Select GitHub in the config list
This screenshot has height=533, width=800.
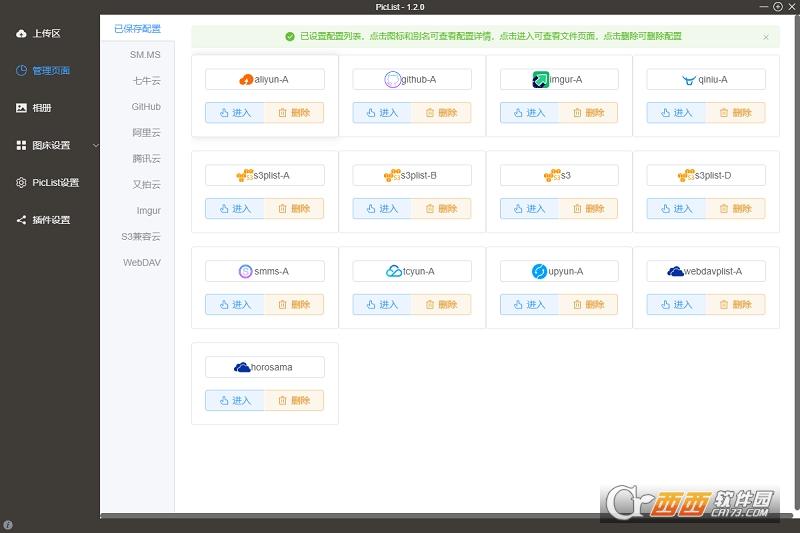tap(146, 107)
